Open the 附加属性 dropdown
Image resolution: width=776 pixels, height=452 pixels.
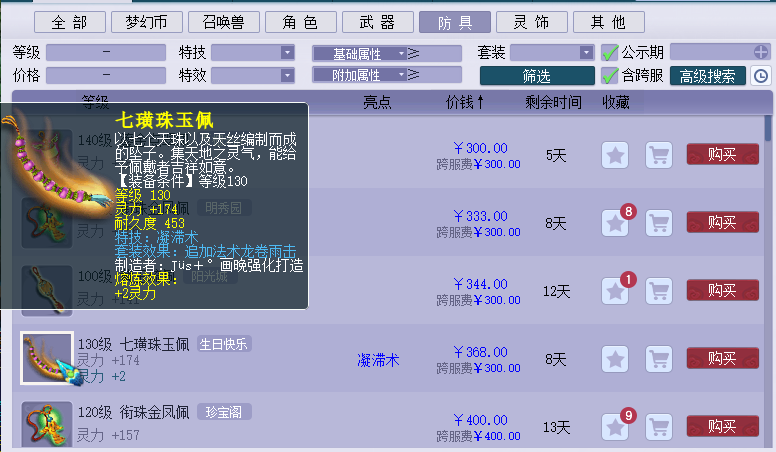[x=360, y=75]
